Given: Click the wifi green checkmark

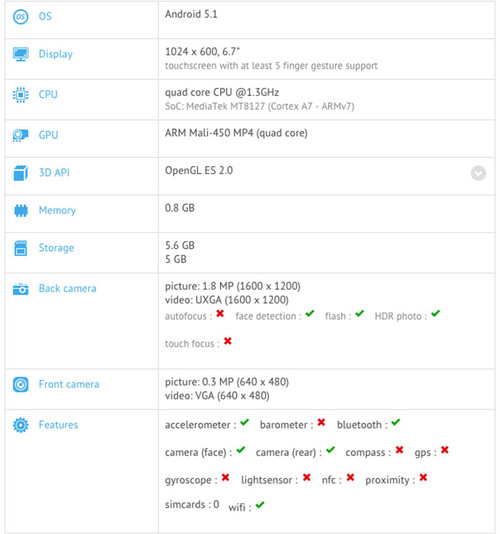Looking at the screenshot, I should pyautogui.click(x=260, y=505).
